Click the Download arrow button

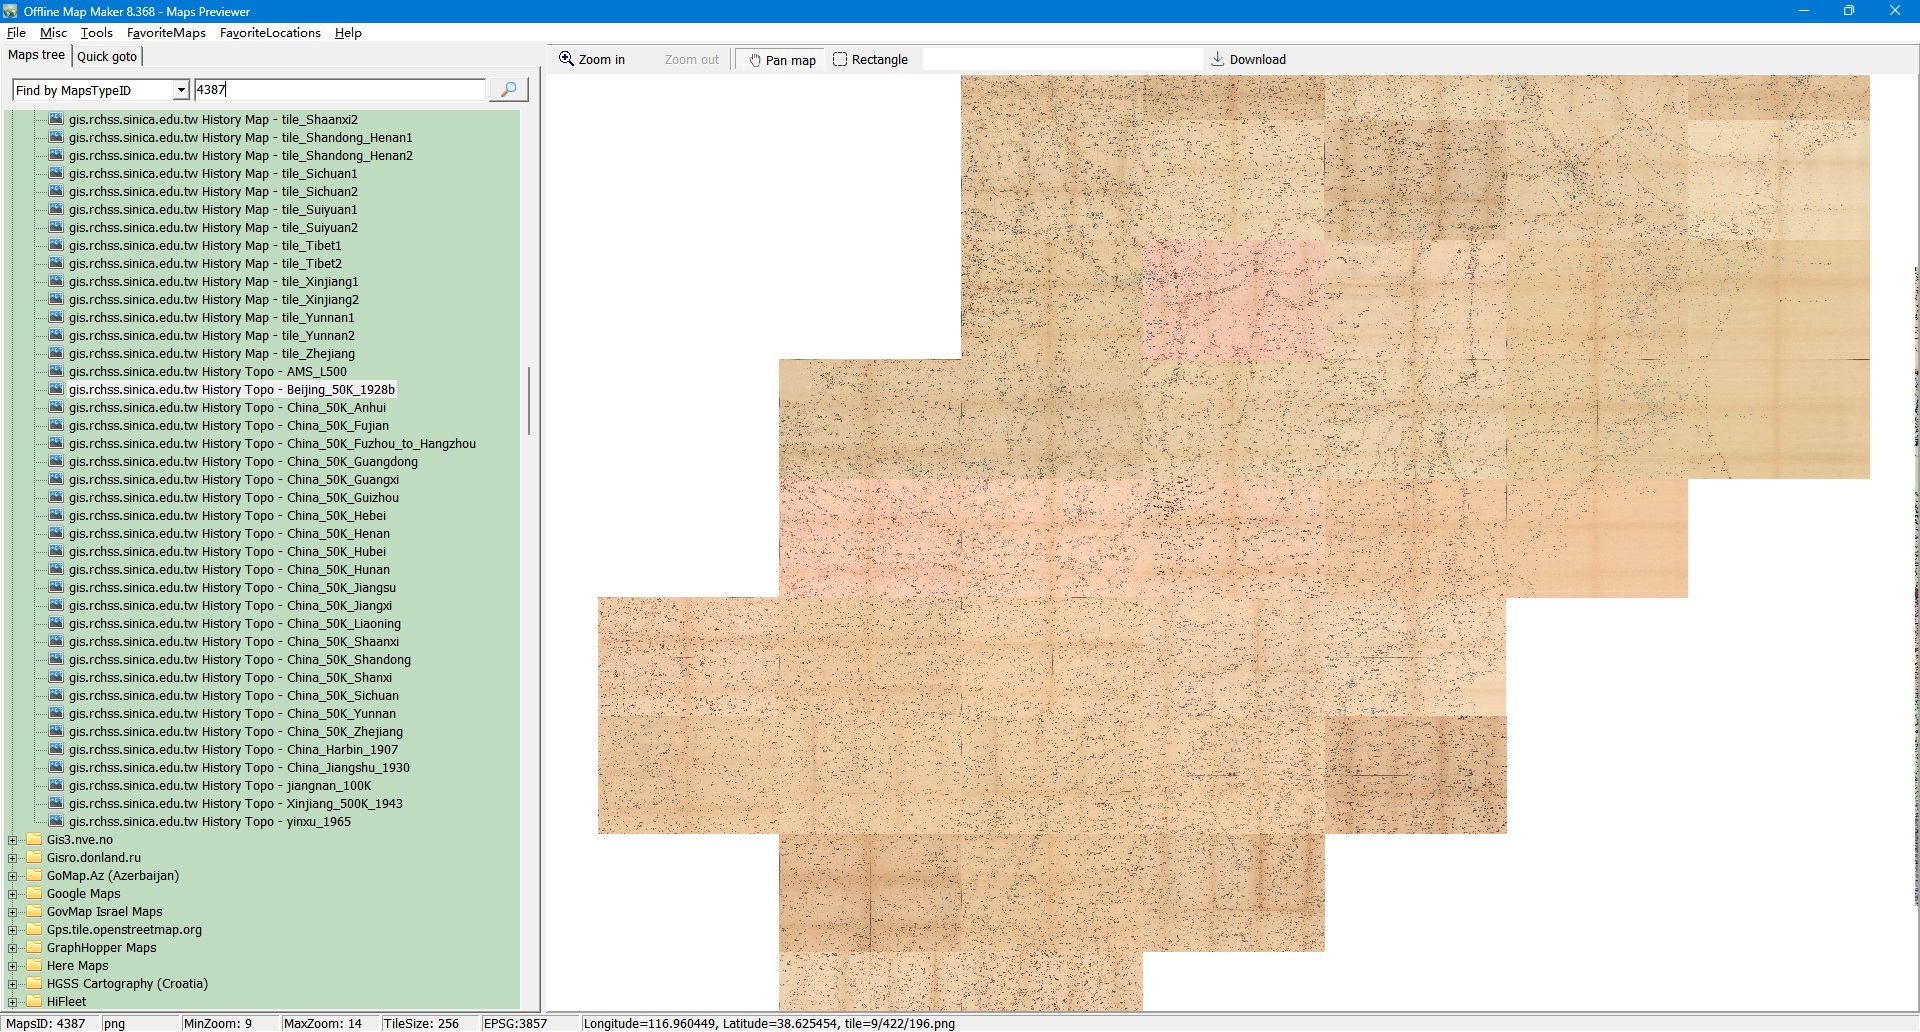tap(1248, 60)
